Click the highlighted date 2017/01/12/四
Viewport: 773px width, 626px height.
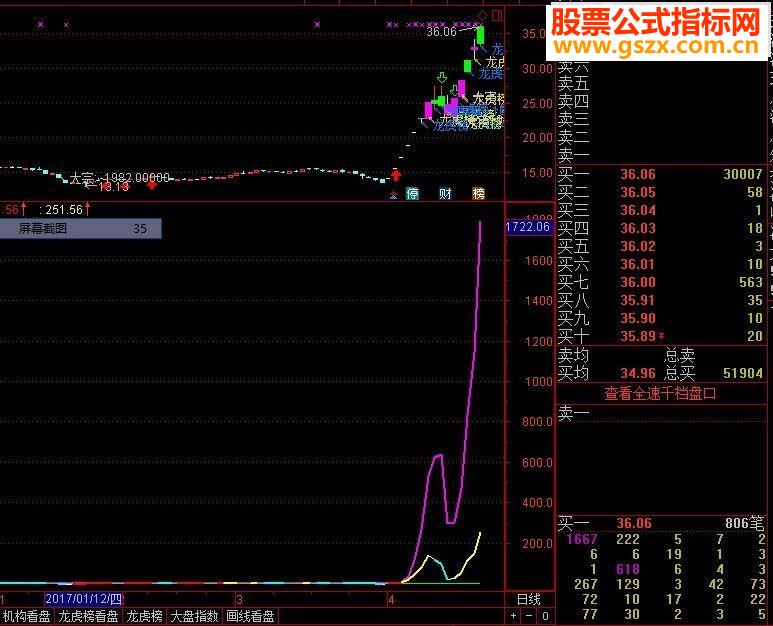[83, 599]
